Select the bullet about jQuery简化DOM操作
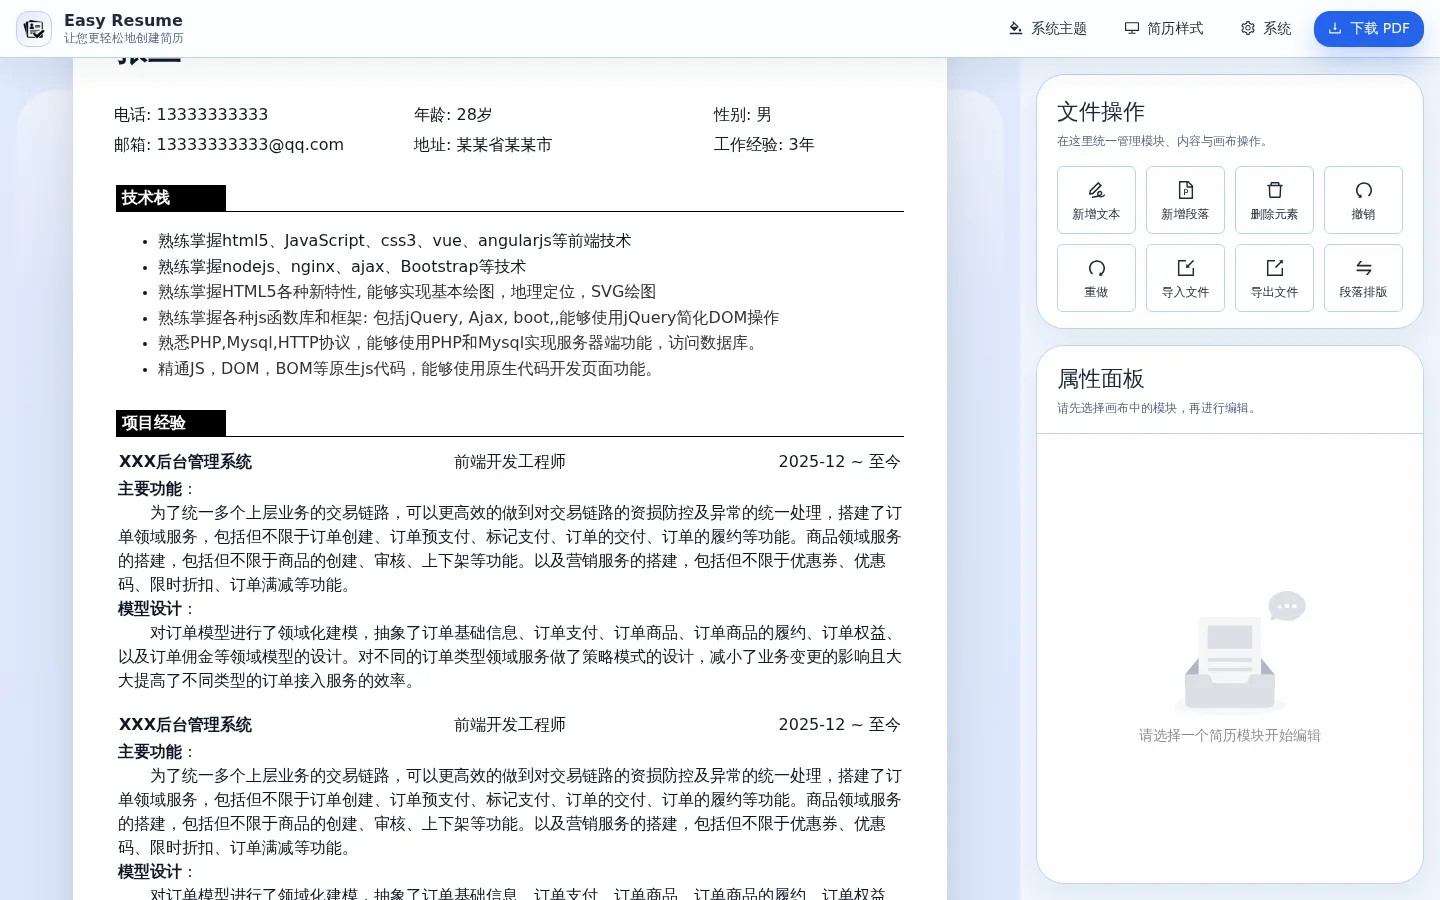Screen dimensions: 1440x900 tap(469, 318)
